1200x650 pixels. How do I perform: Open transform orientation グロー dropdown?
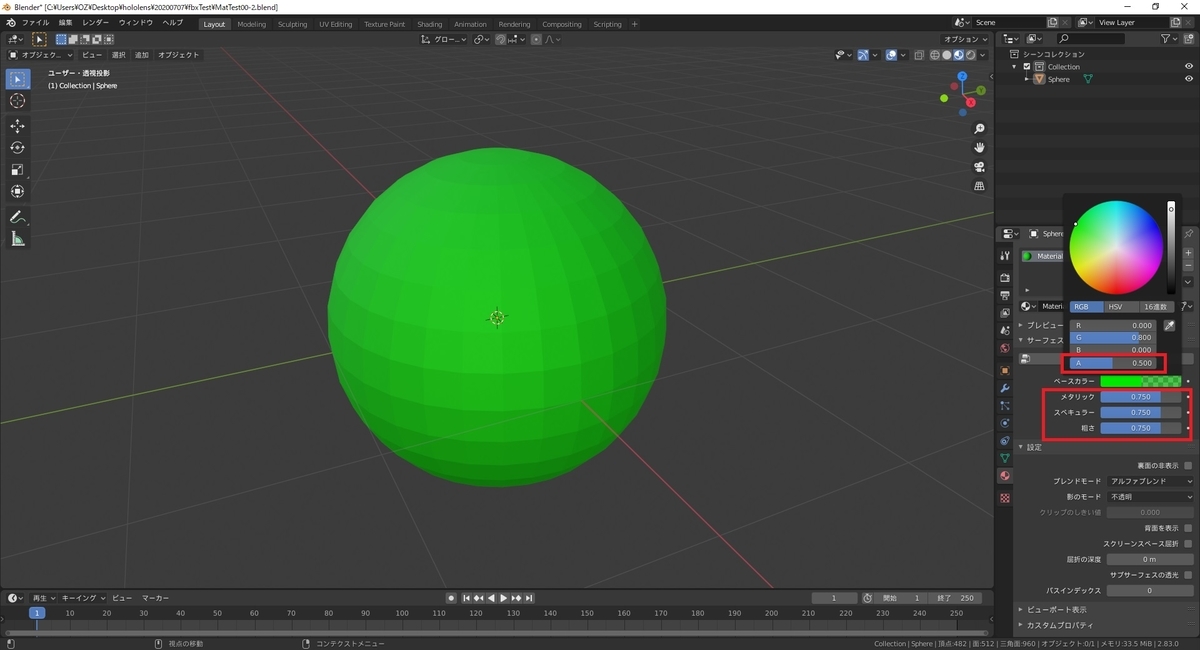tap(444, 39)
